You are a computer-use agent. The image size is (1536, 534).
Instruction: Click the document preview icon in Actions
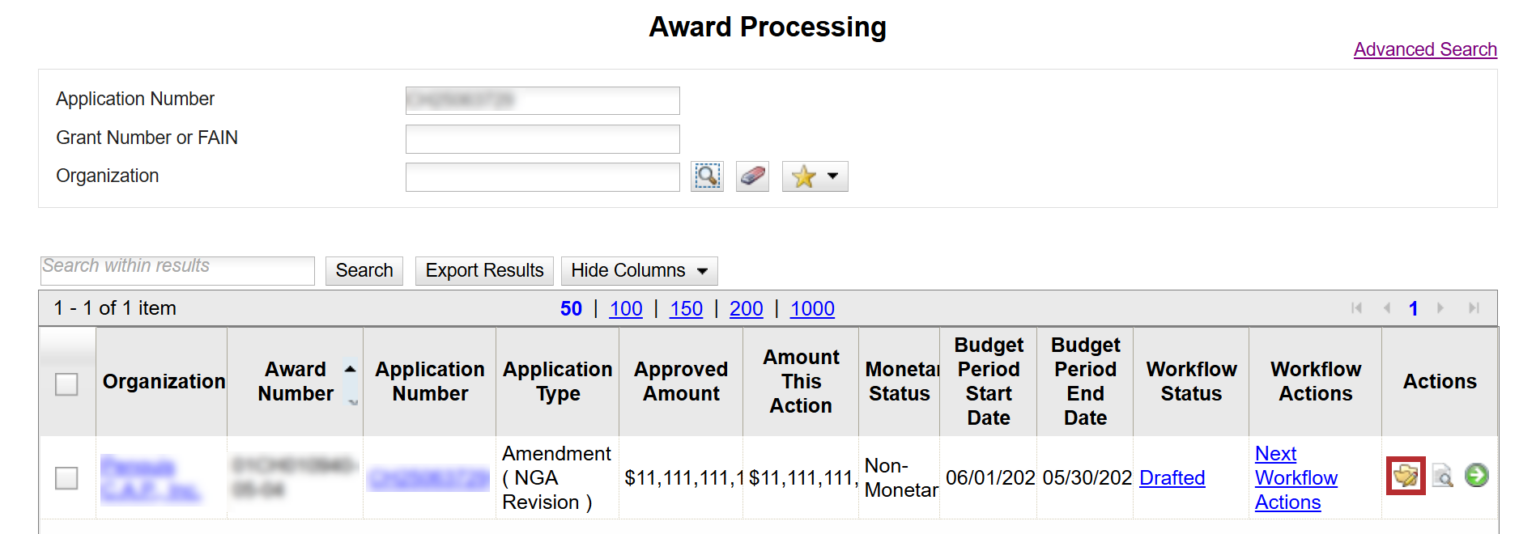[x=1441, y=476]
